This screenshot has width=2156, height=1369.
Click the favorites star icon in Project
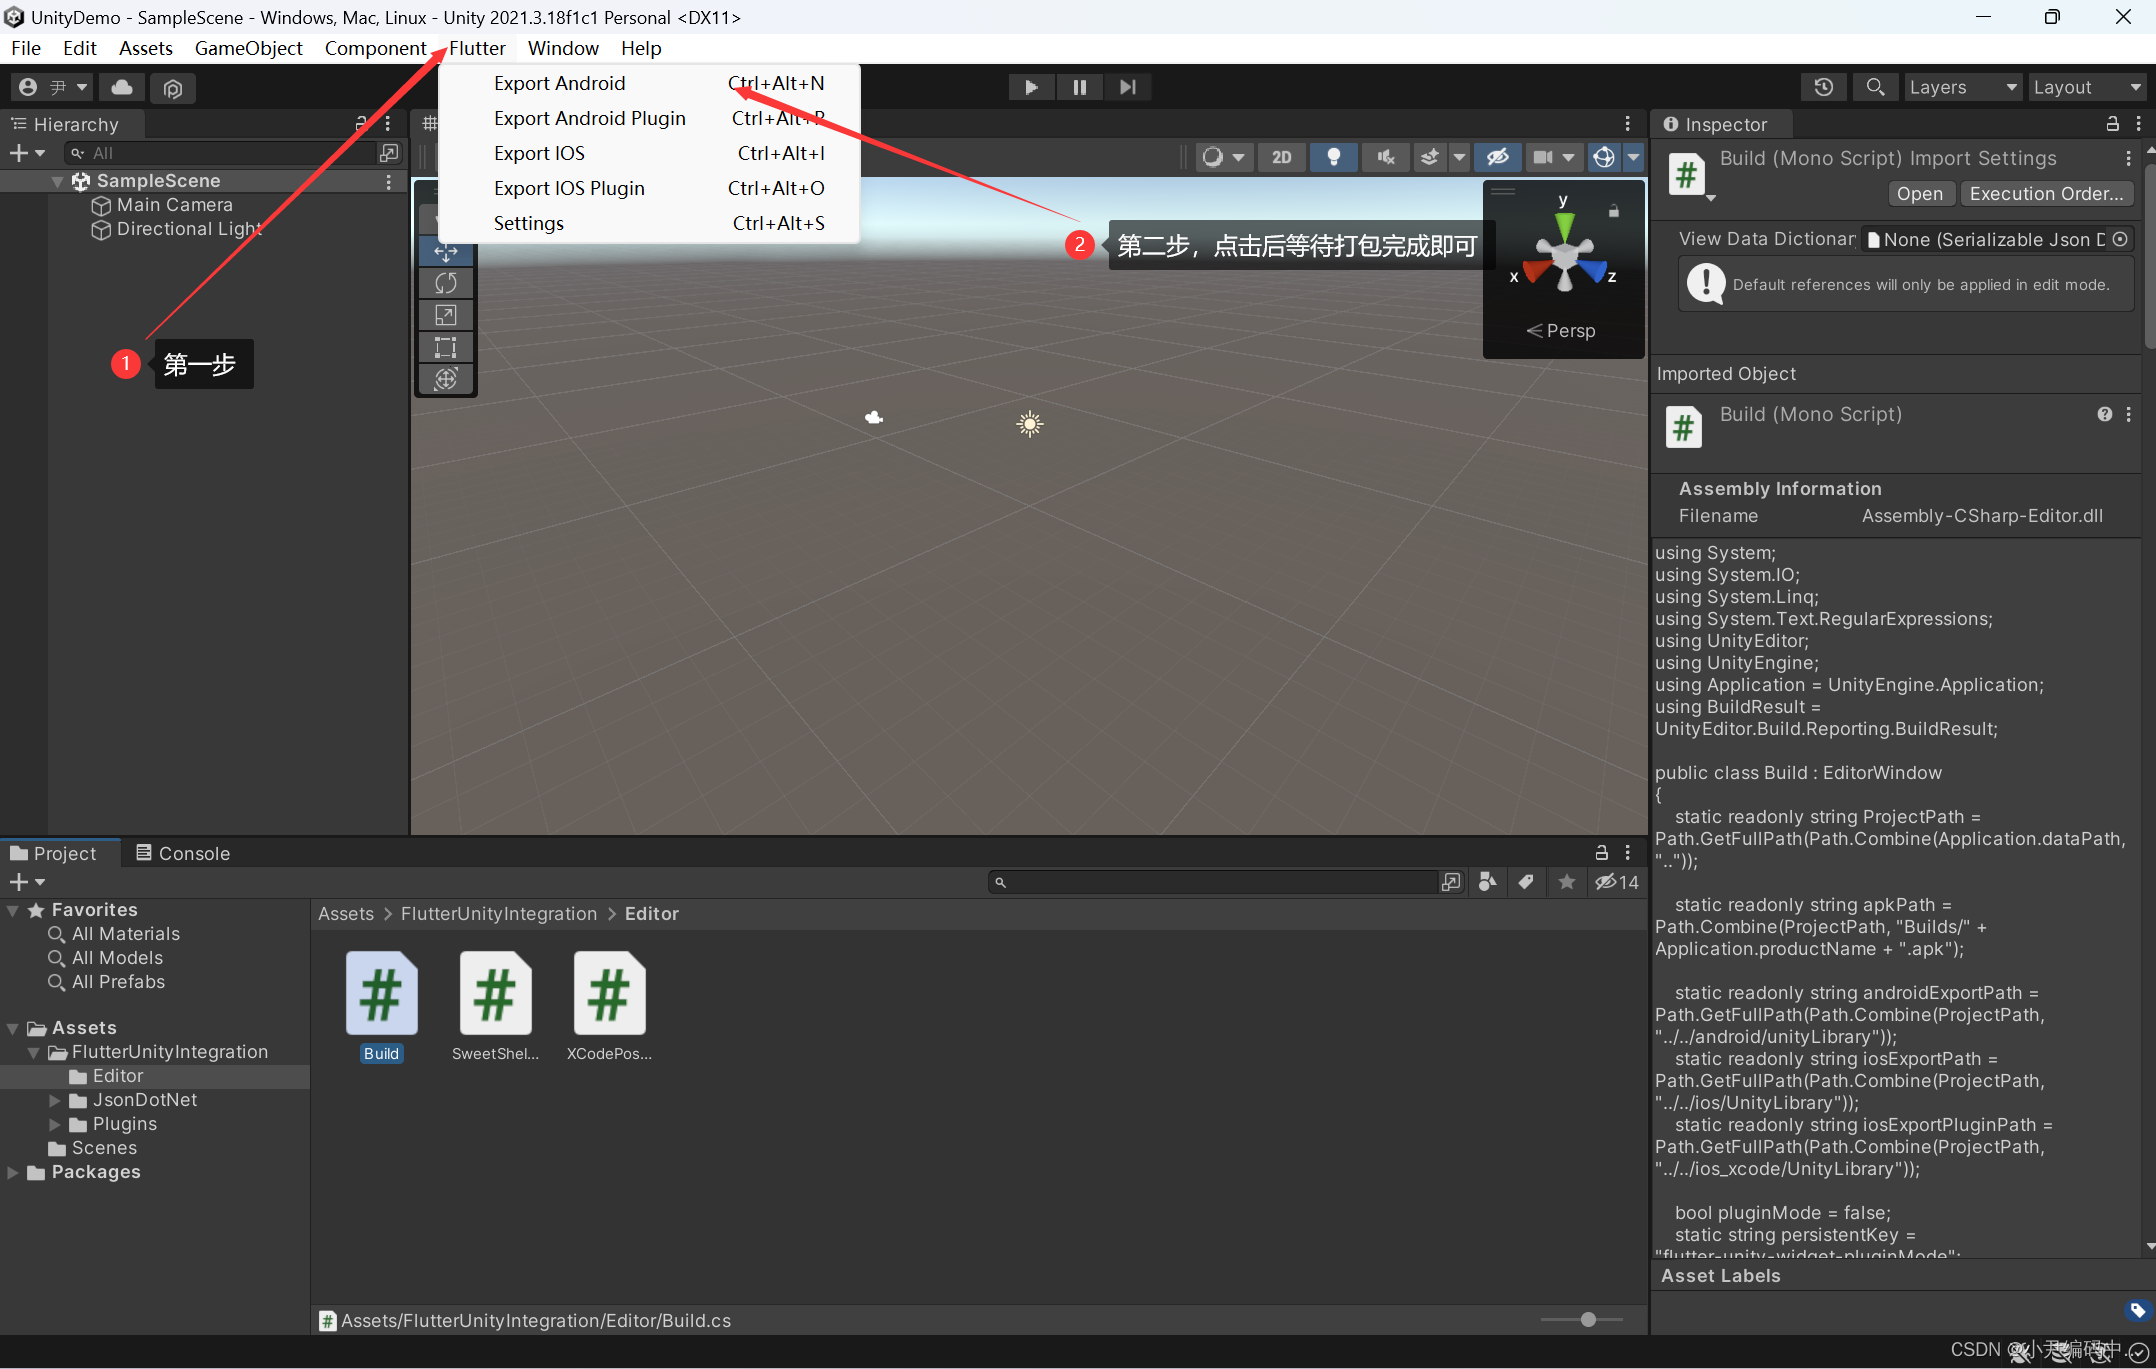[1567, 882]
